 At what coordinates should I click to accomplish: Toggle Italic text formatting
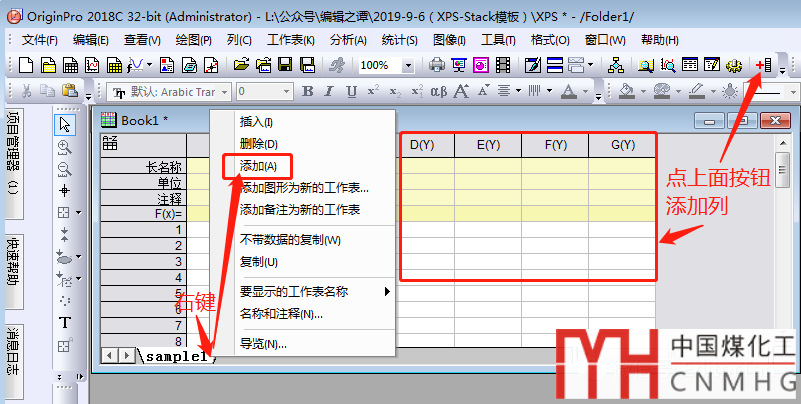(329, 91)
